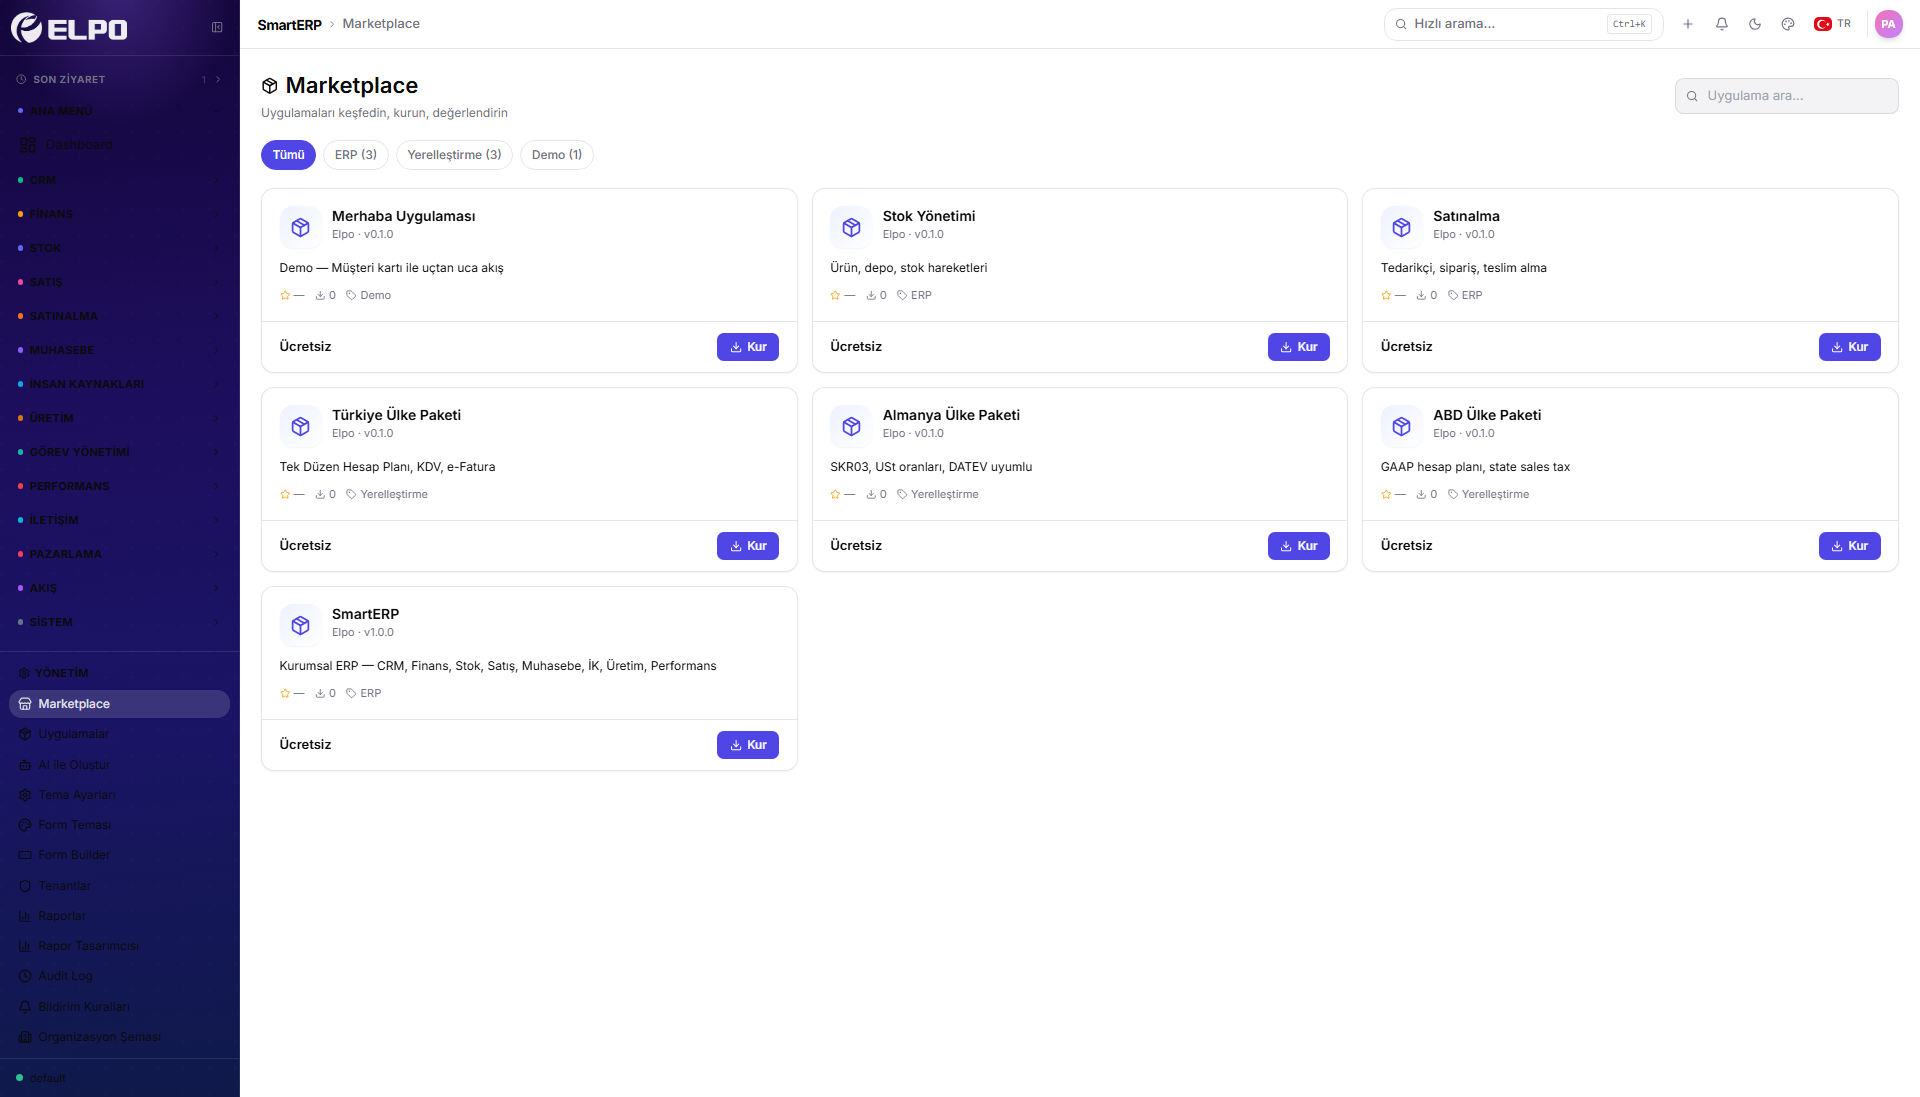Click the Satınalma card package icon
The image size is (1920, 1097).
1402,227
